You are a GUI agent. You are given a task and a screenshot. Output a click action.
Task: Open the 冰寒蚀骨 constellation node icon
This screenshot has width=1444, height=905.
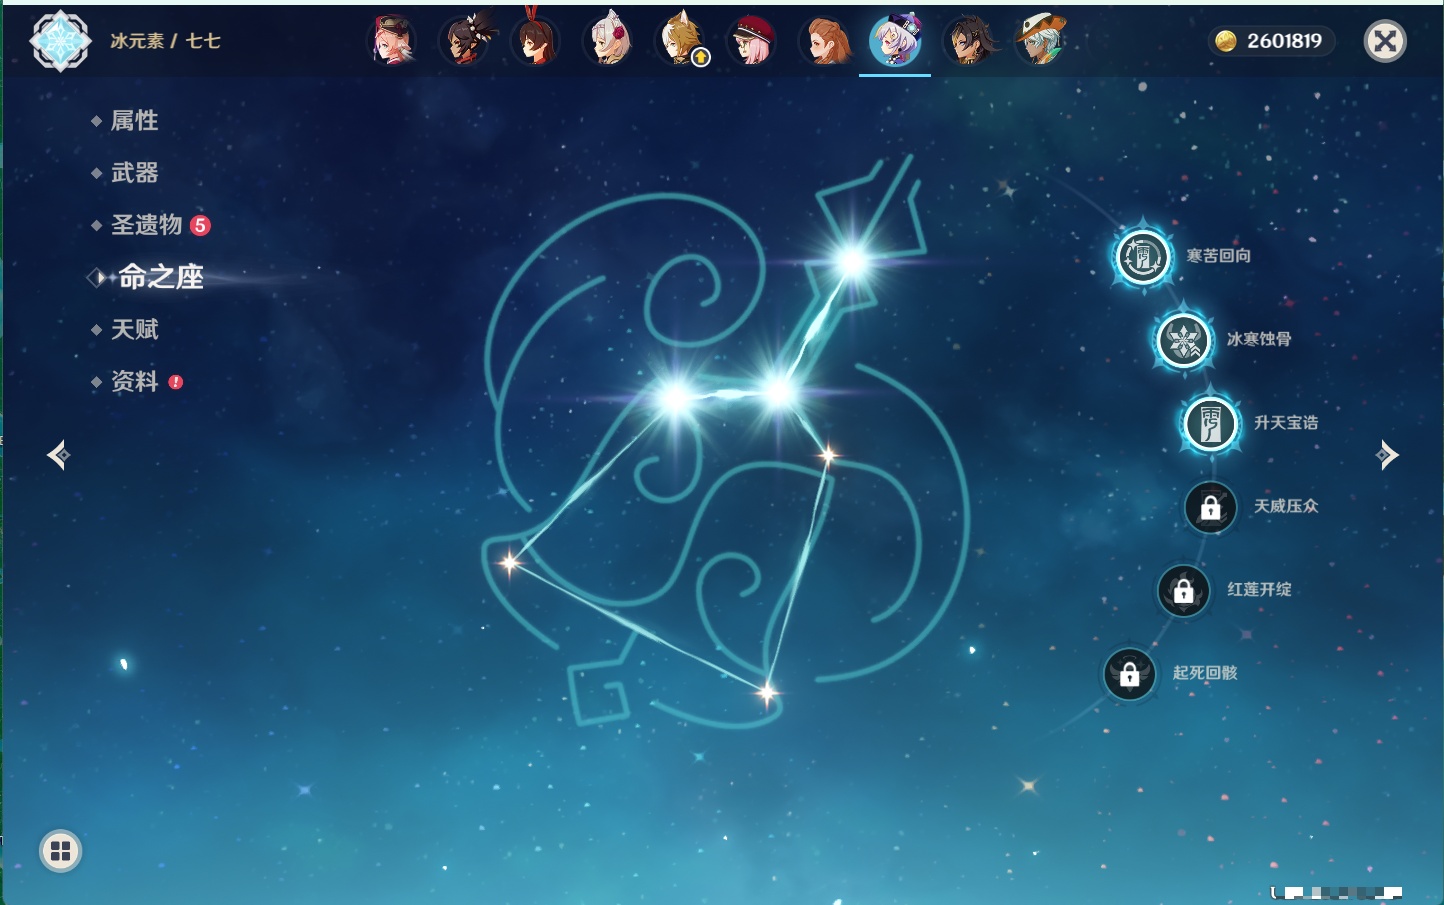(1184, 340)
